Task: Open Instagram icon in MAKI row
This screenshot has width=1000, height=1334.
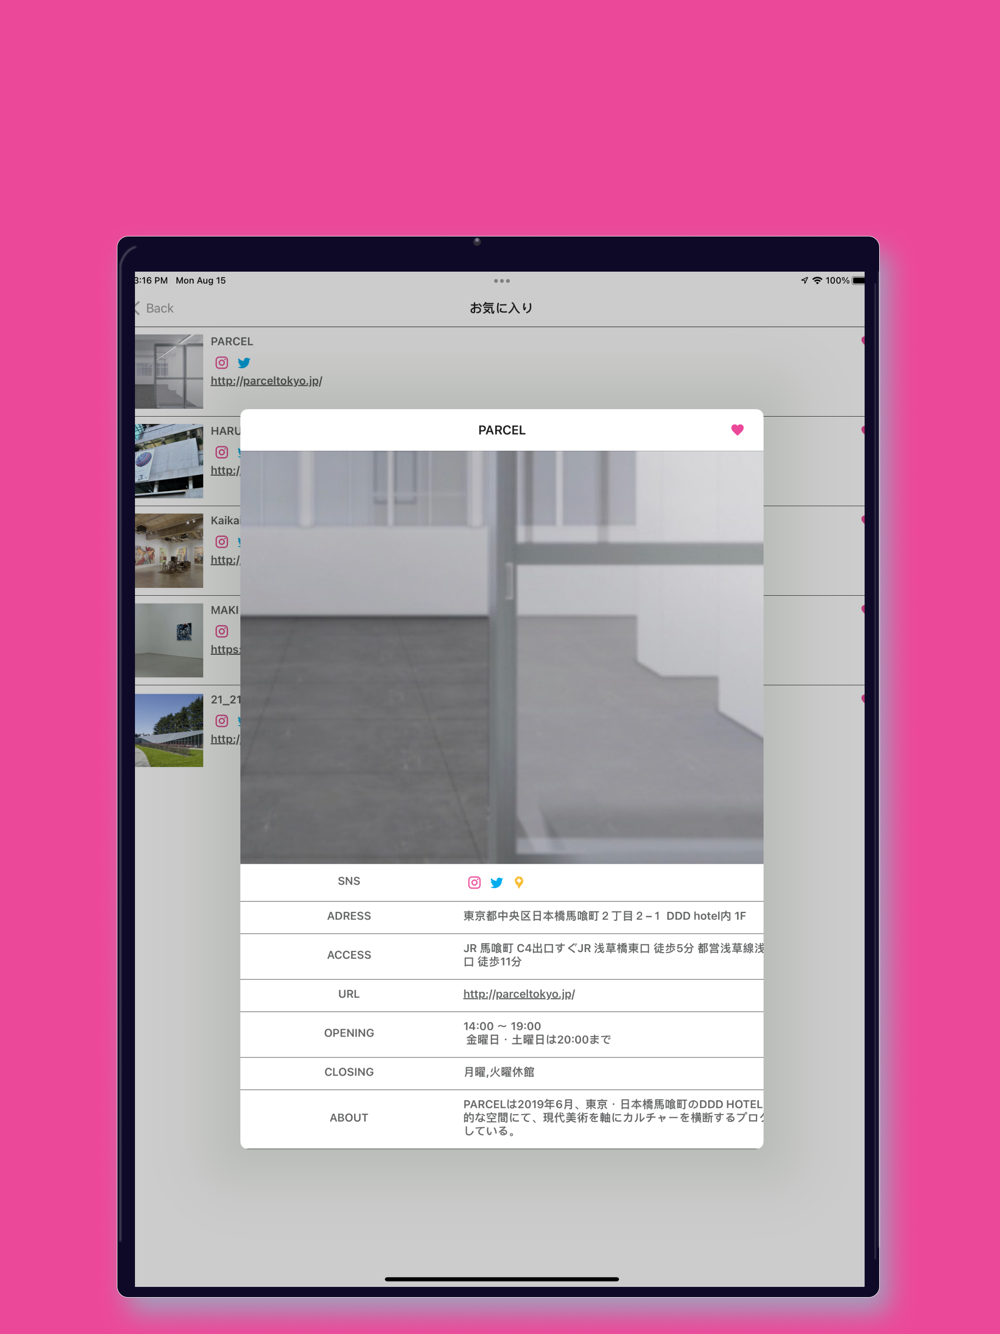Action: pyautogui.click(x=222, y=631)
